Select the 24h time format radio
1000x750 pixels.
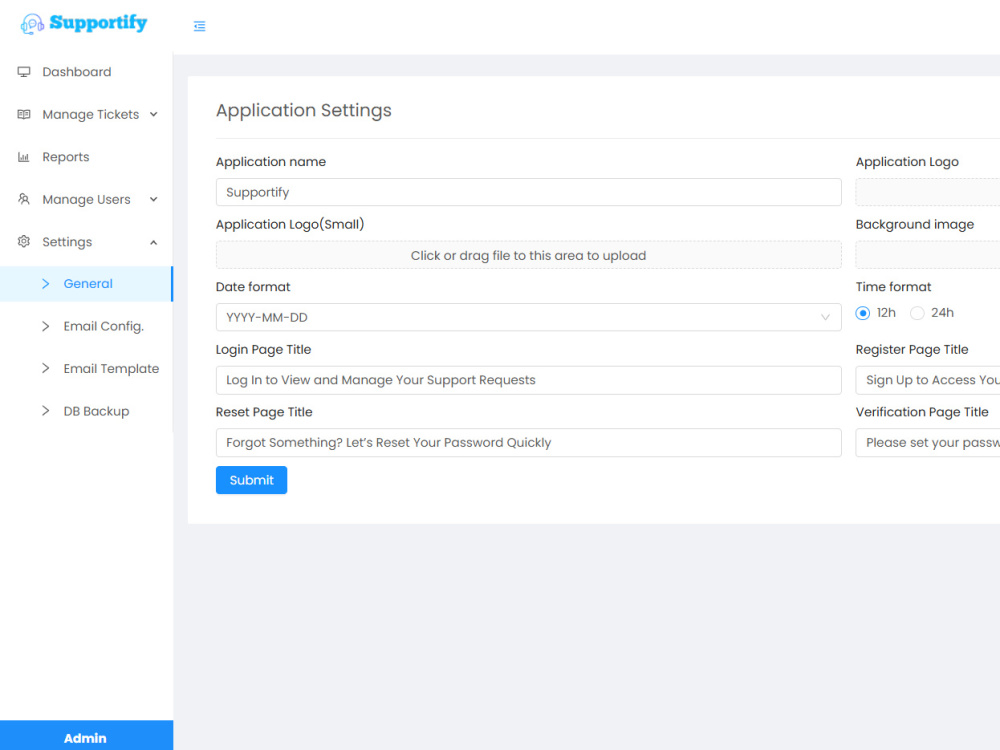[x=917, y=313]
